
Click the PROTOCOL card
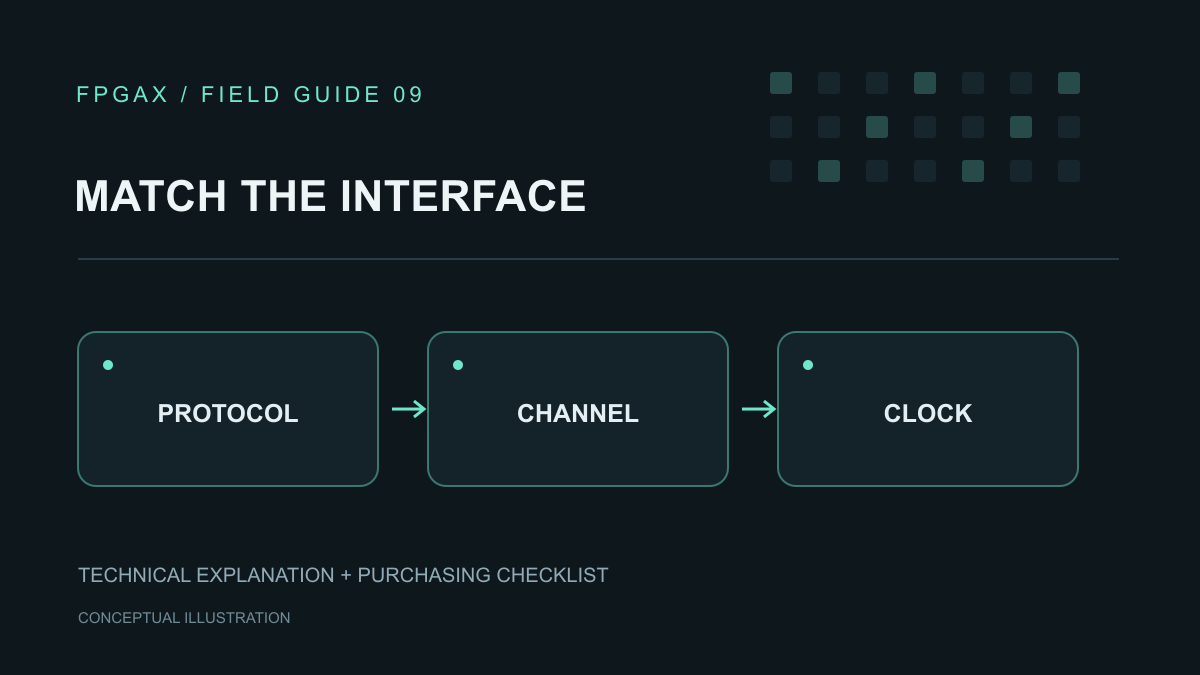pyautogui.click(x=228, y=409)
